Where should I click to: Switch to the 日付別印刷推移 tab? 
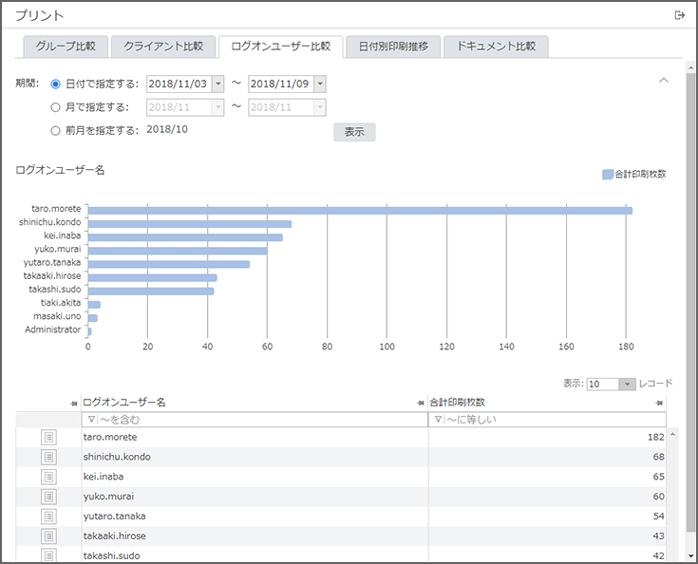pyautogui.click(x=393, y=47)
